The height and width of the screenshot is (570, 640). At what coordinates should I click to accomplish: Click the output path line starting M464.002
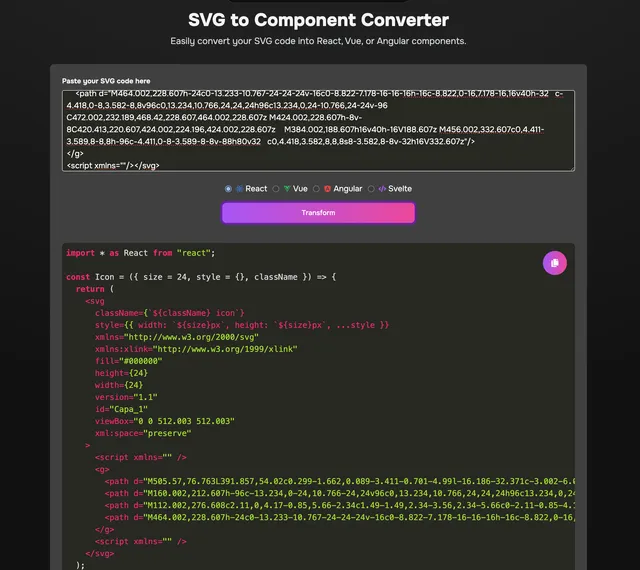click(340, 517)
